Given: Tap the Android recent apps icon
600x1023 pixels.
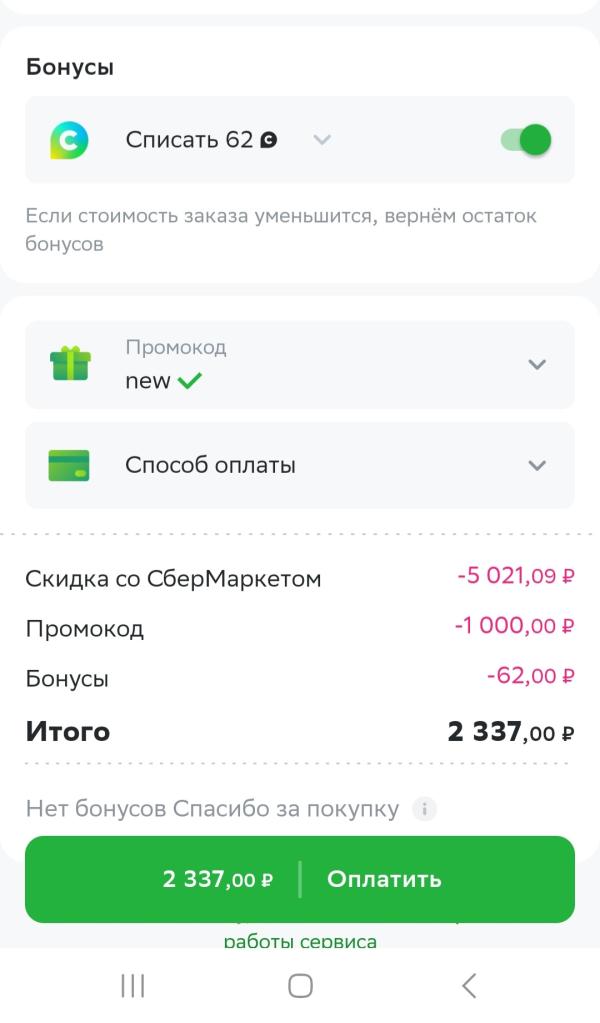Looking at the screenshot, I should (x=132, y=986).
